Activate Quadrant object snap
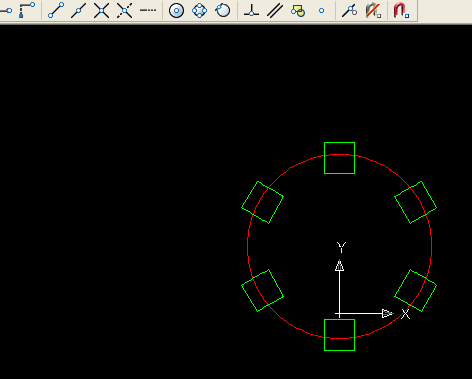Screen dimensions: 472x379 tap(200, 10)
